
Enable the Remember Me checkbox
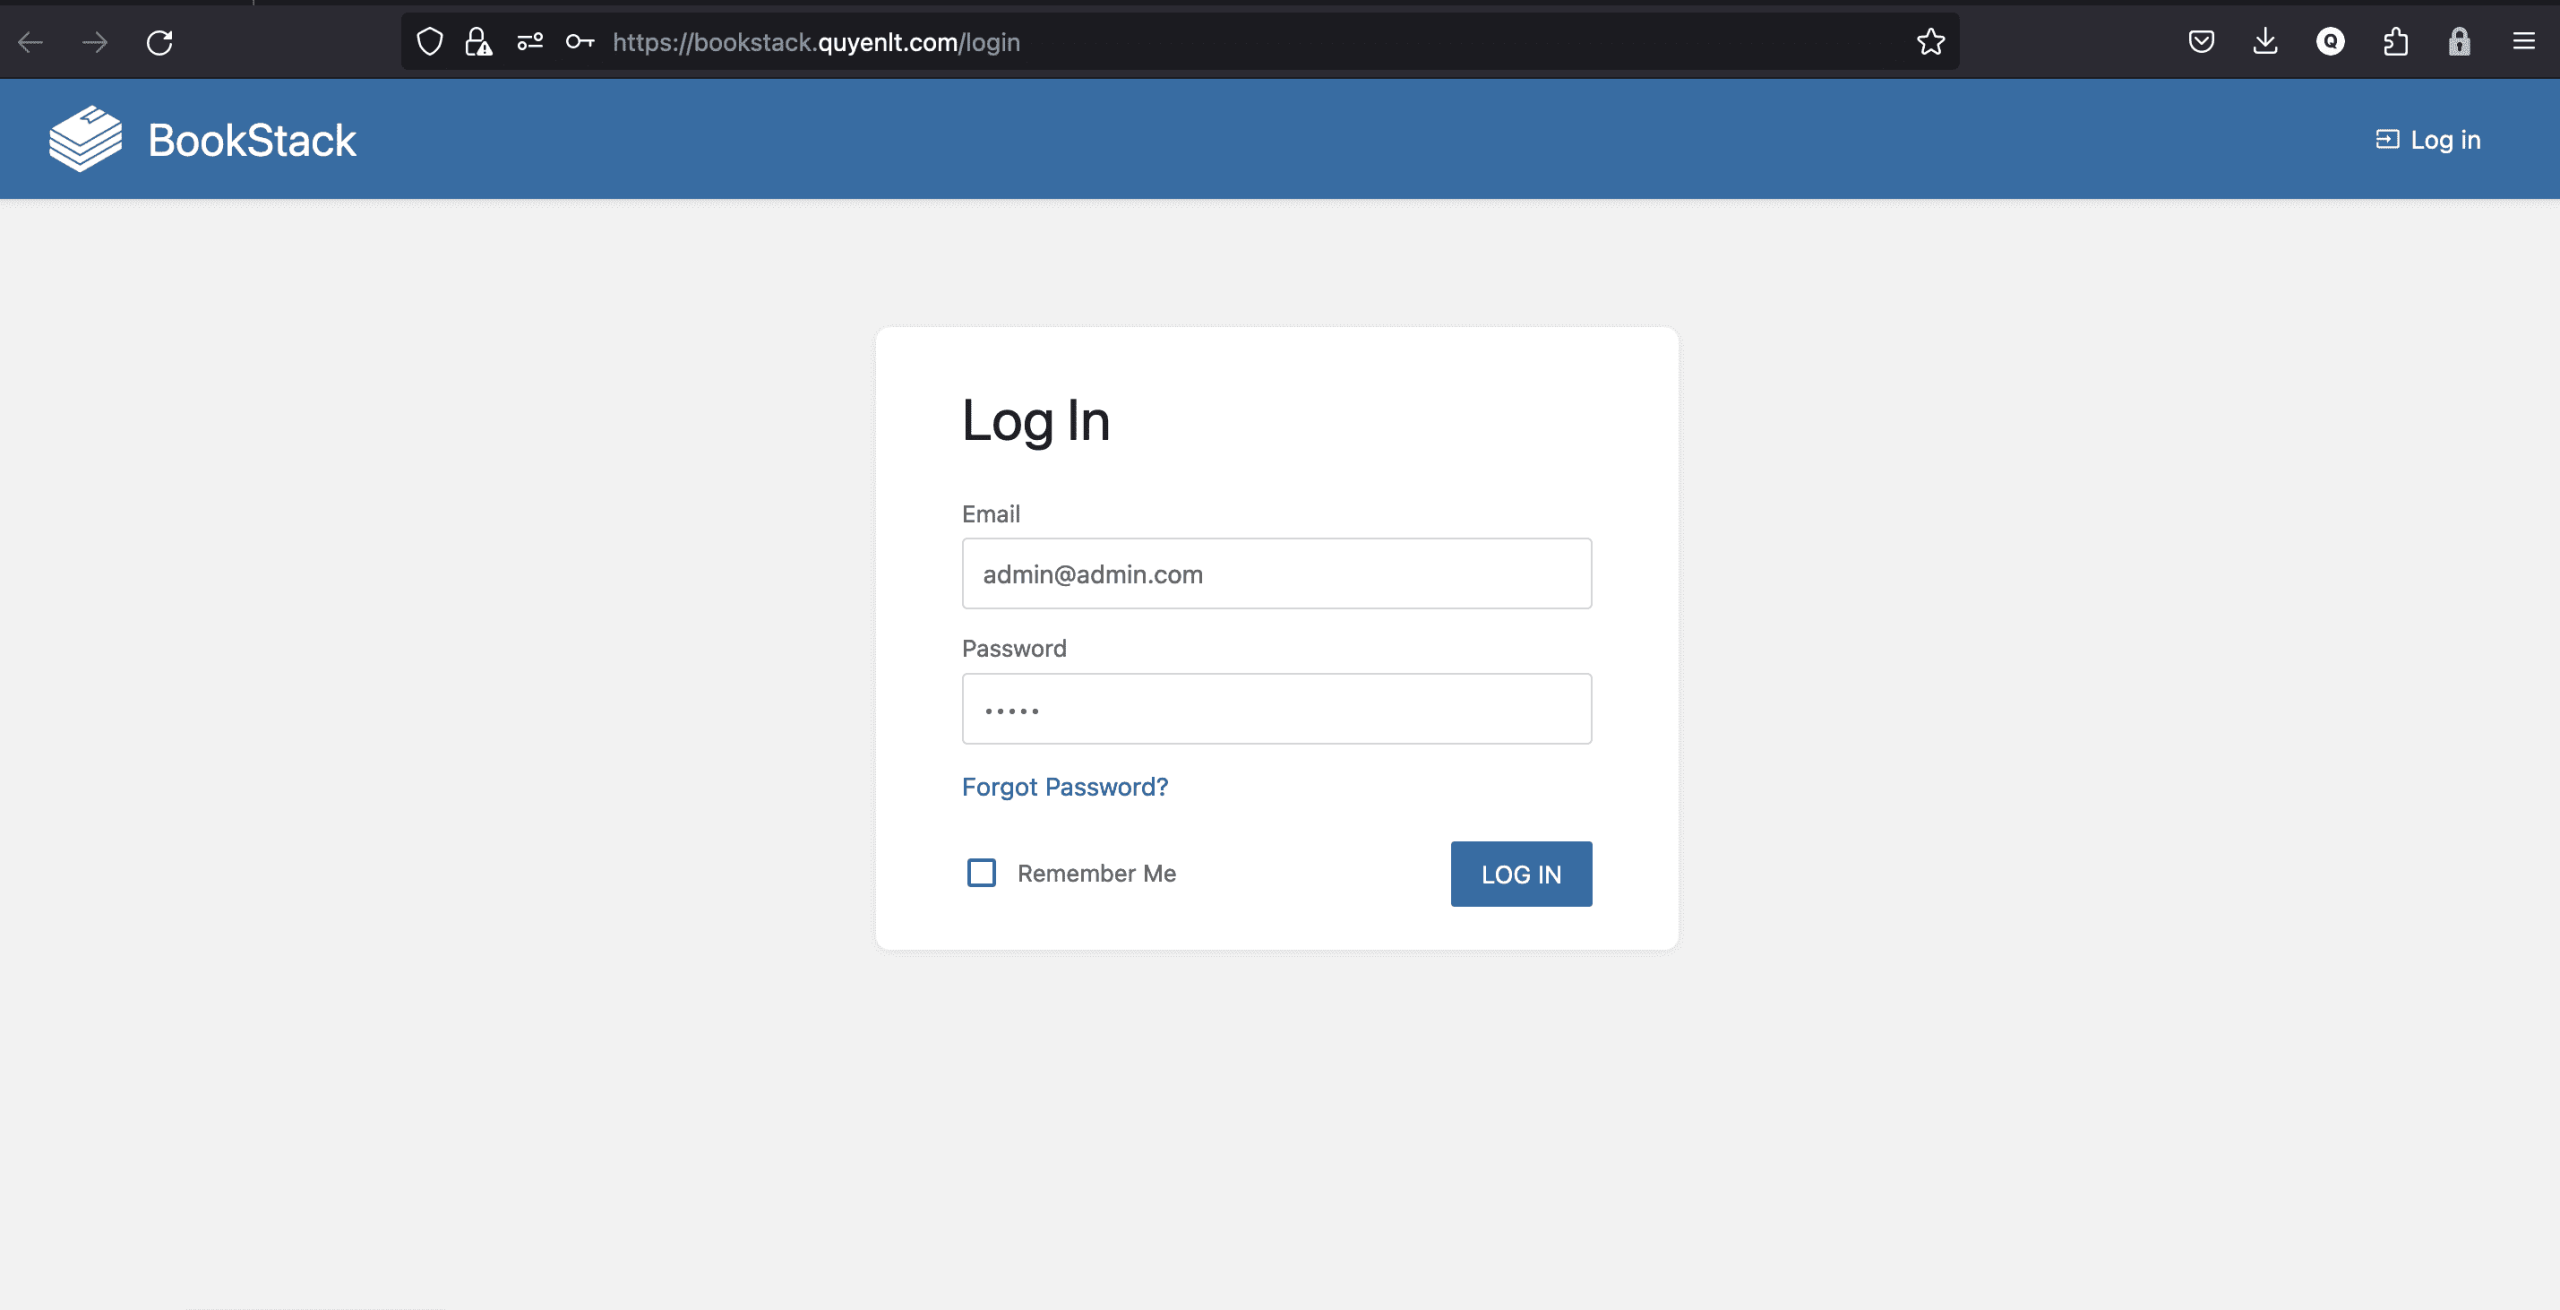[981, 873]
